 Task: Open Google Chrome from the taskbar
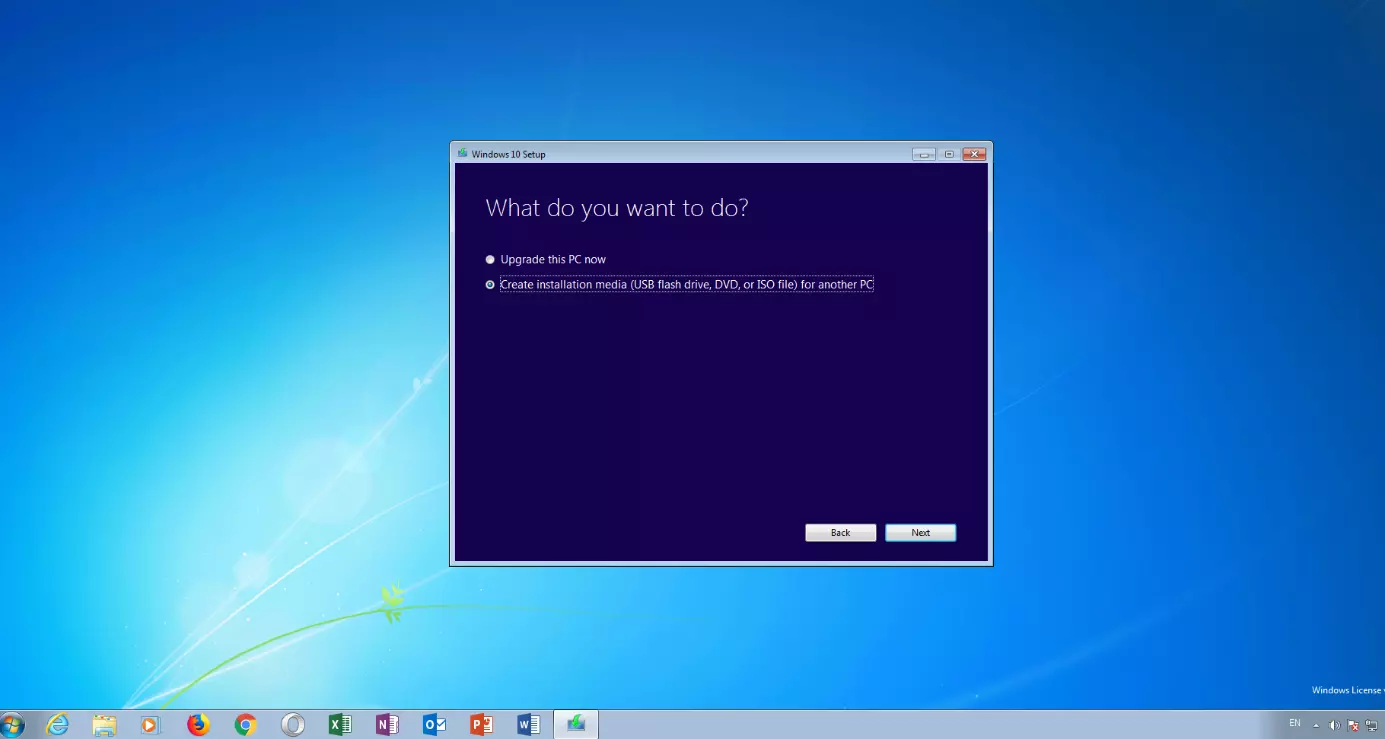pos(245,725)
